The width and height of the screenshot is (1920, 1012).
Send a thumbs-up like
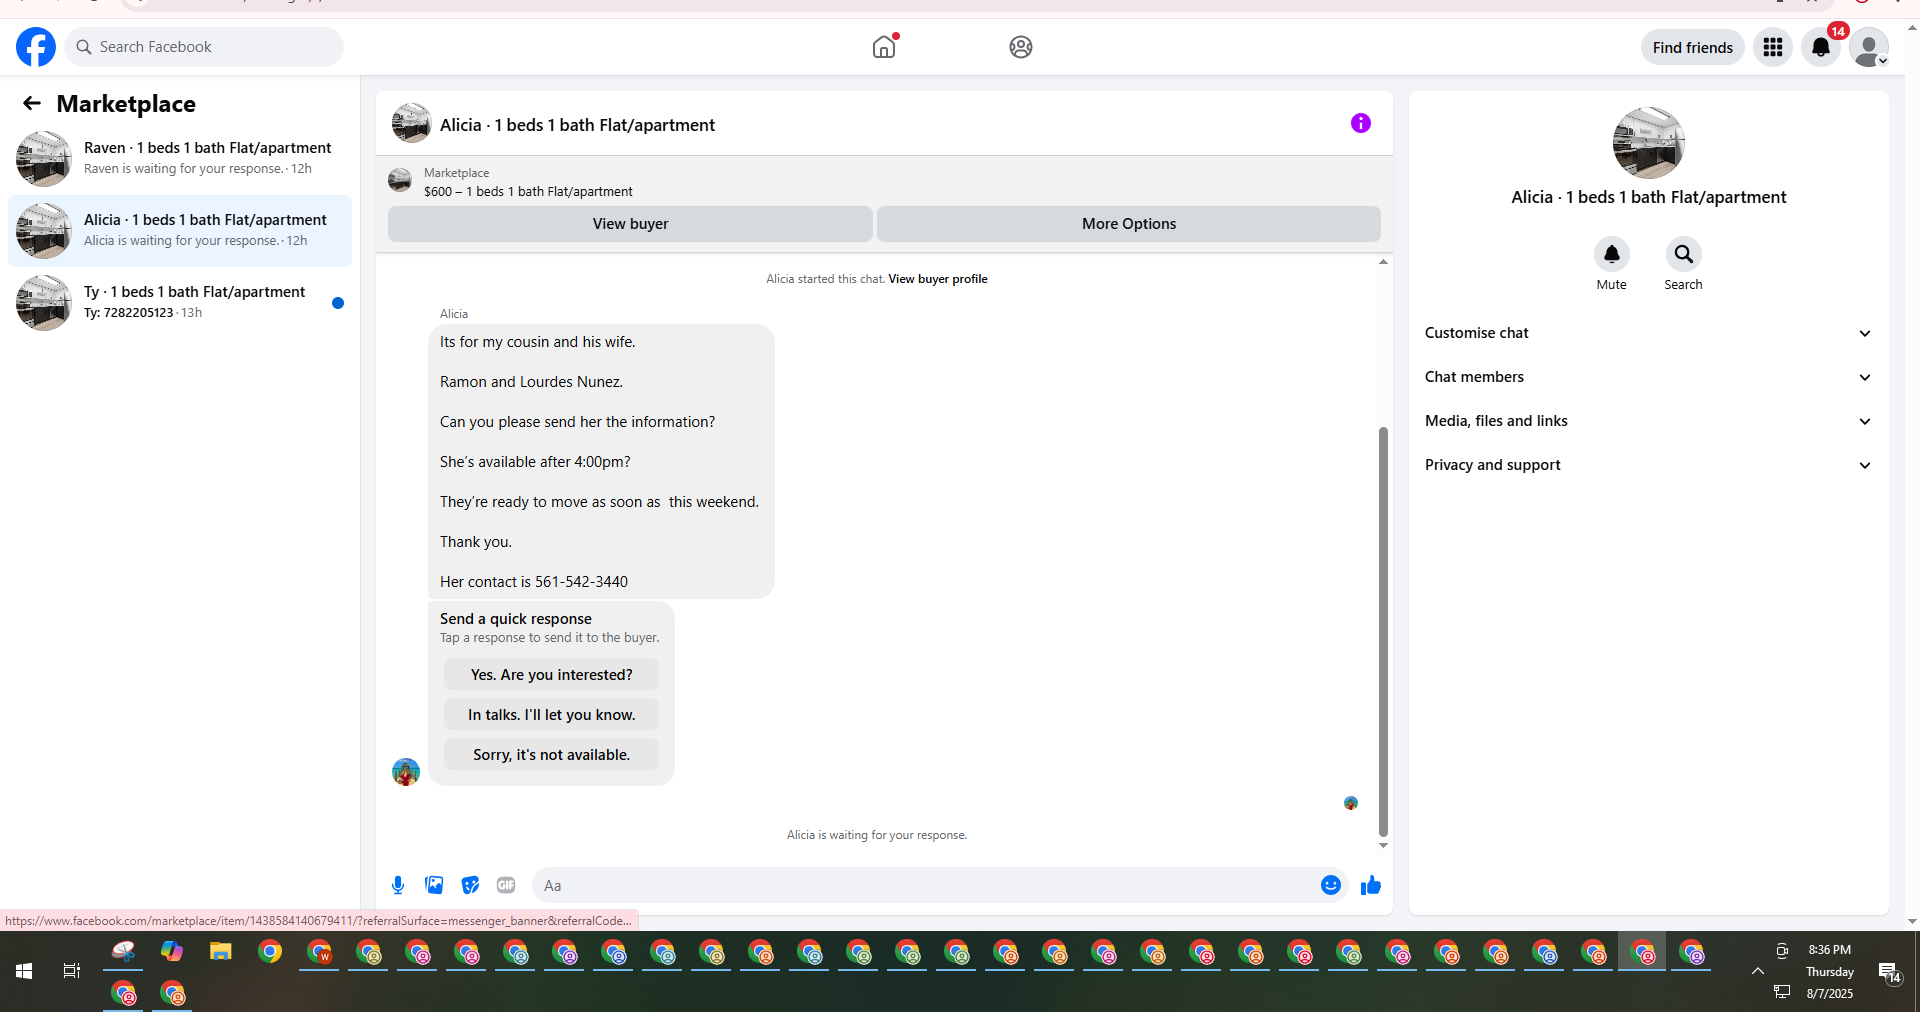pyautogui.click(x=1370, y=885)
